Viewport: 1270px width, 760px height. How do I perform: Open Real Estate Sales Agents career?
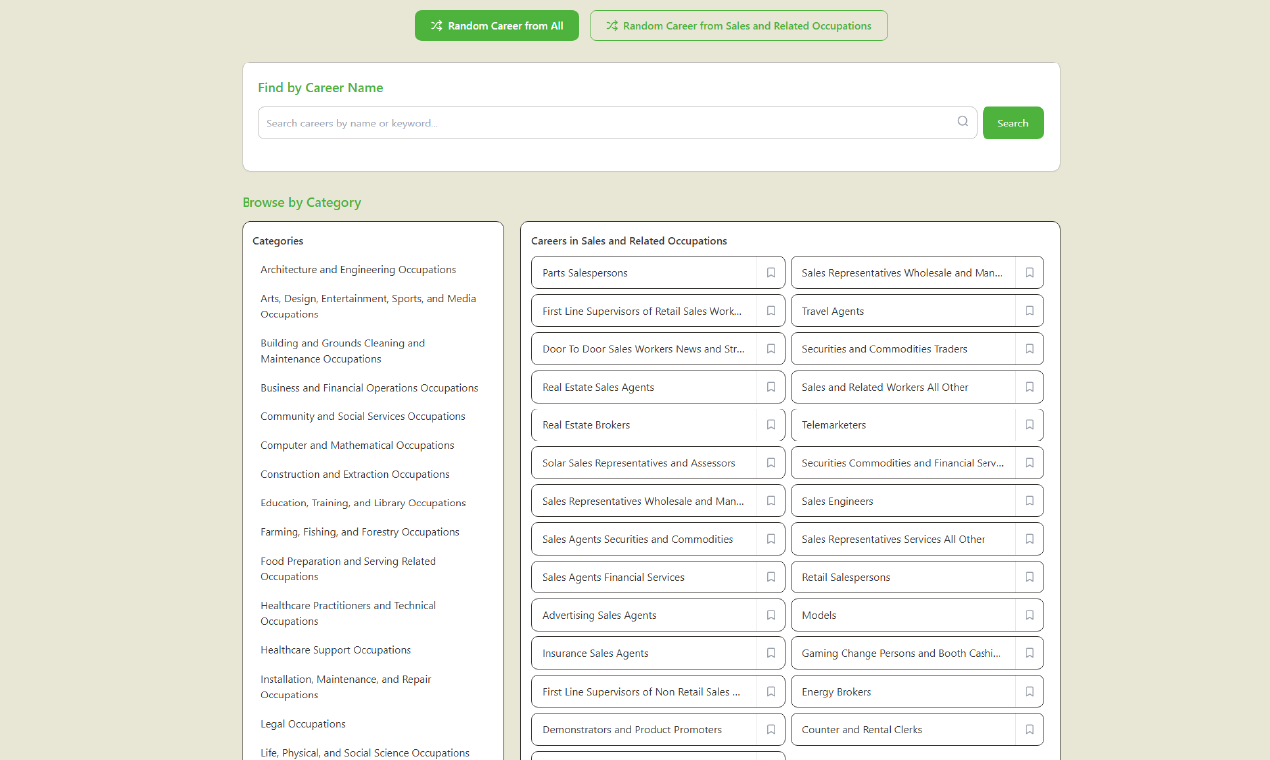[x=644, y=387]
